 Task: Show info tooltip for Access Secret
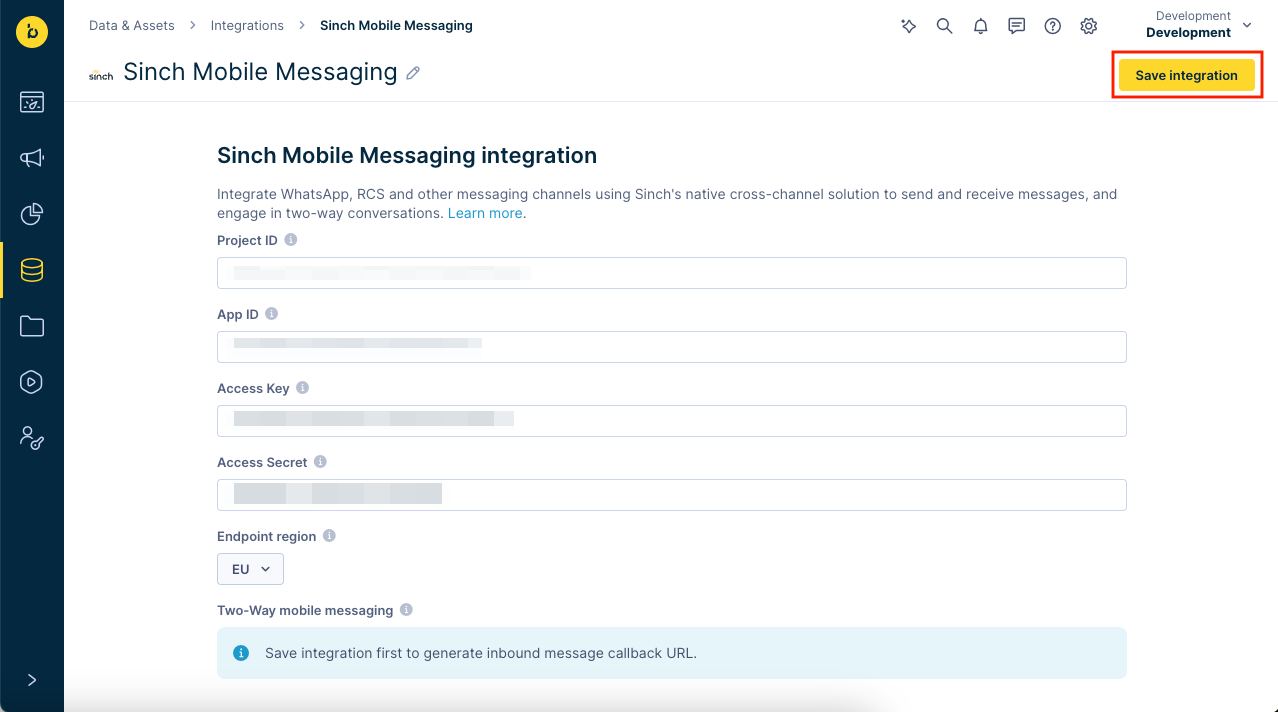tap(321, 462)
